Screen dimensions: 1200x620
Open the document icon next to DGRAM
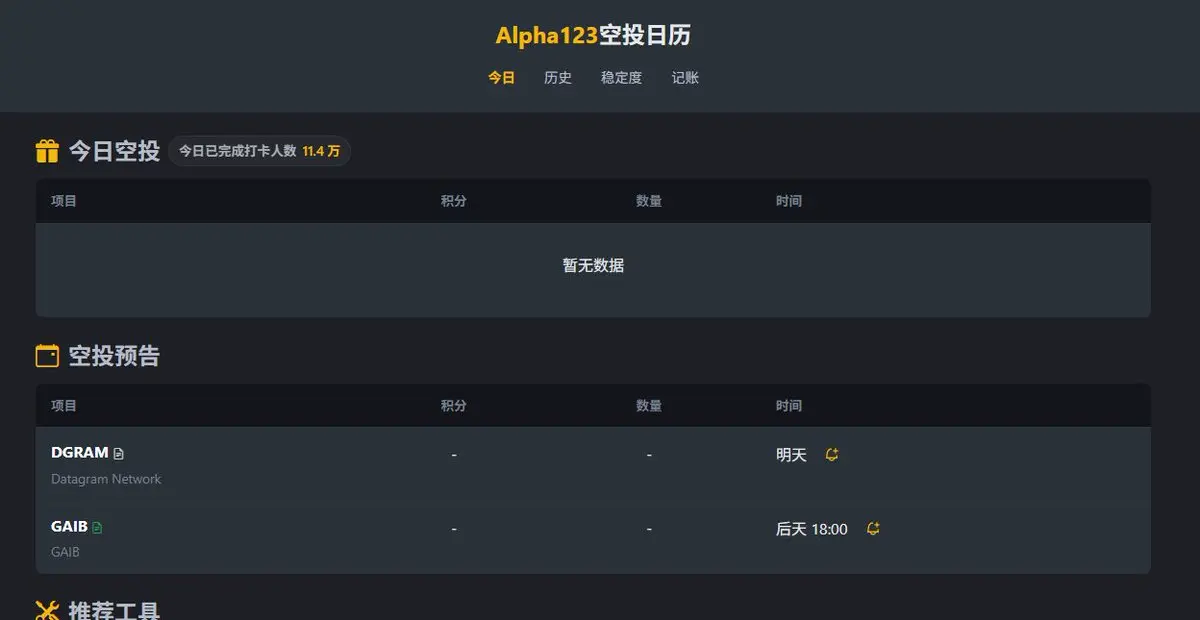tap(119, 454)
